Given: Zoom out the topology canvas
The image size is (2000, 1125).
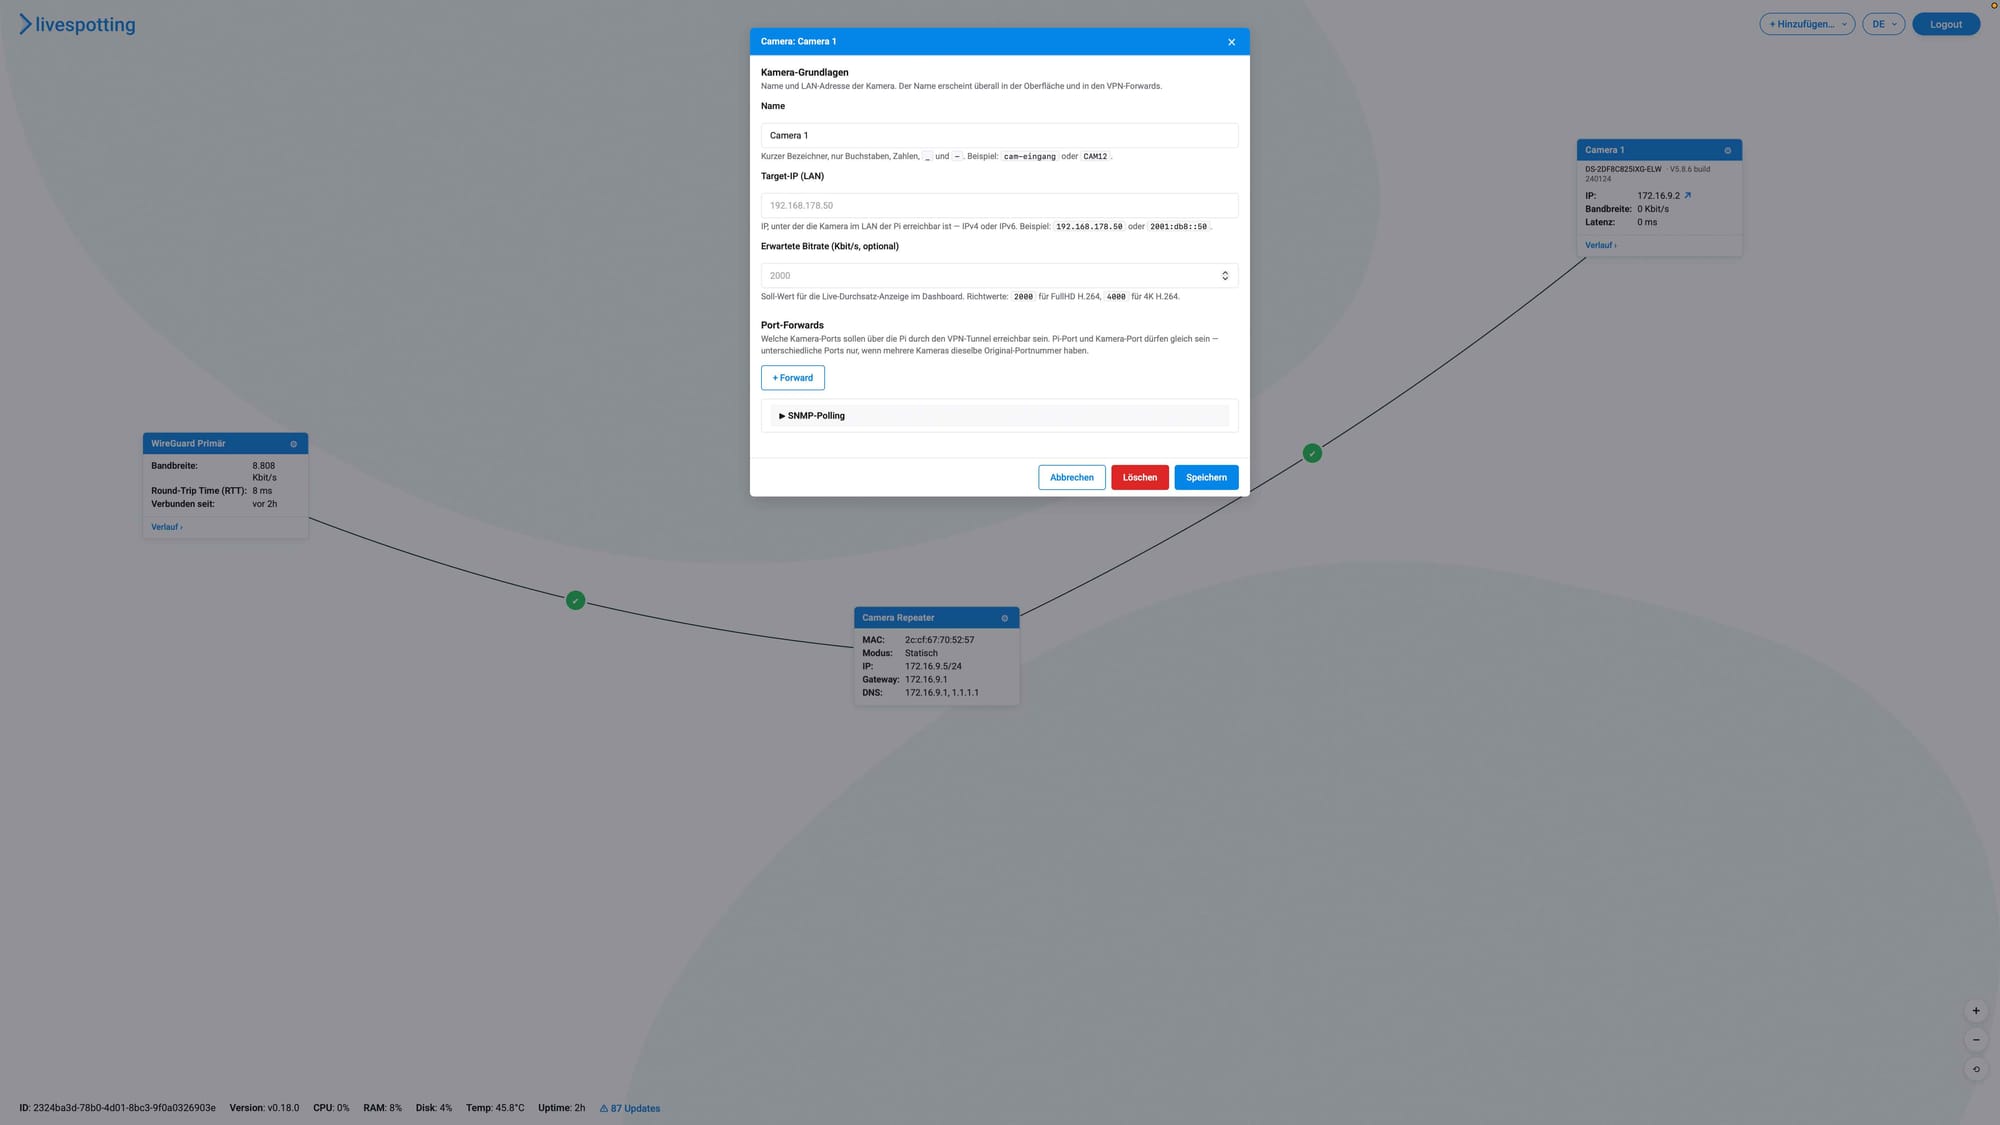Looking at the screenshot, I should pyautogui.click(x=1976, y=1040).
